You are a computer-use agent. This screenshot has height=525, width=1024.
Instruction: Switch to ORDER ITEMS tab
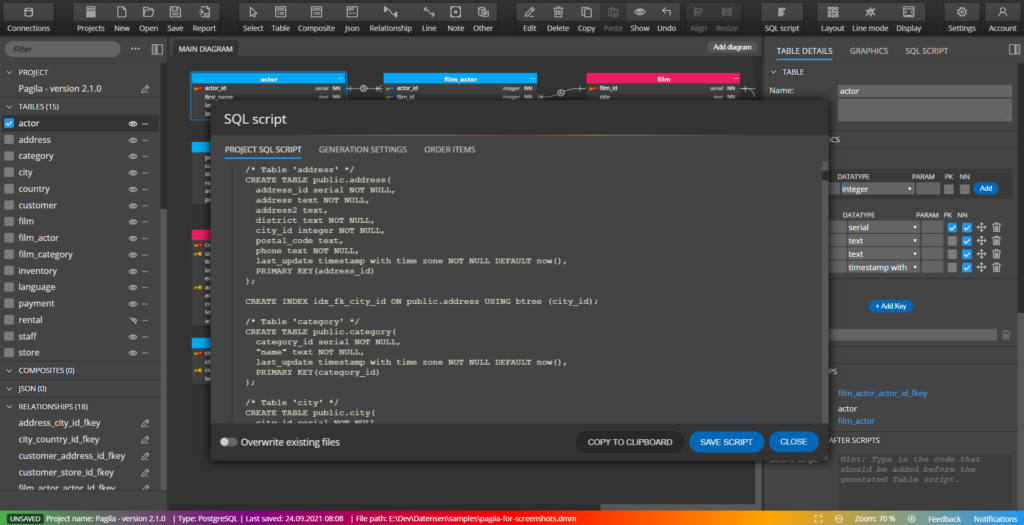click(449, 150)
